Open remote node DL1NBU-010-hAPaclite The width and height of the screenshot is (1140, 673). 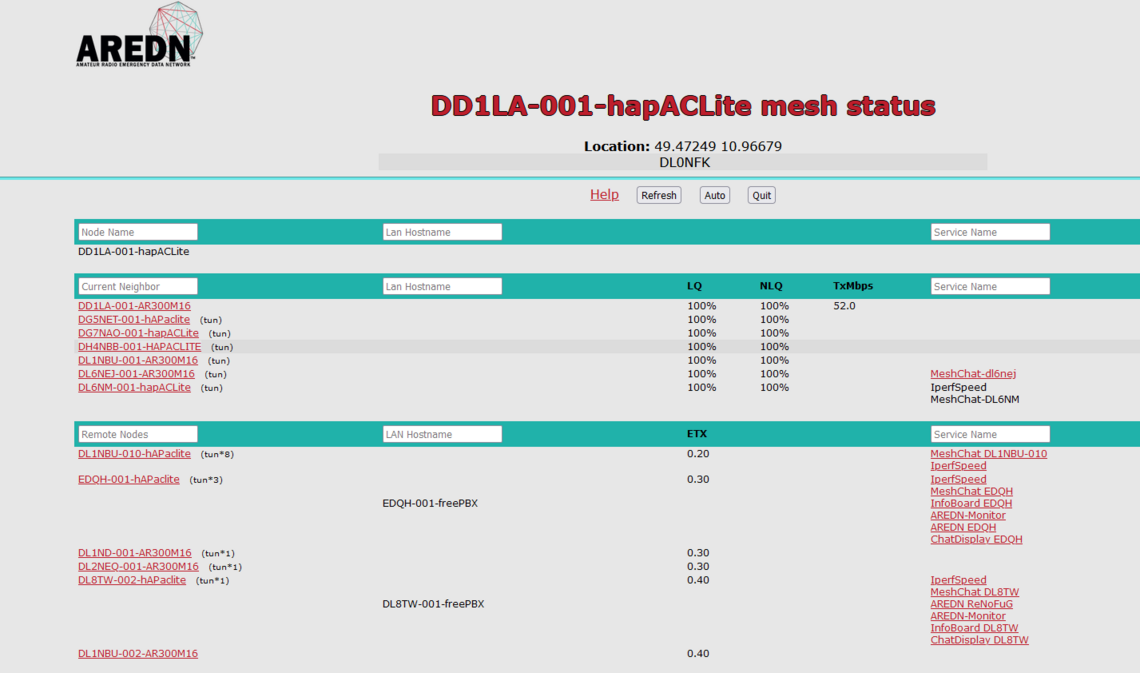click(x=135, y=454)
